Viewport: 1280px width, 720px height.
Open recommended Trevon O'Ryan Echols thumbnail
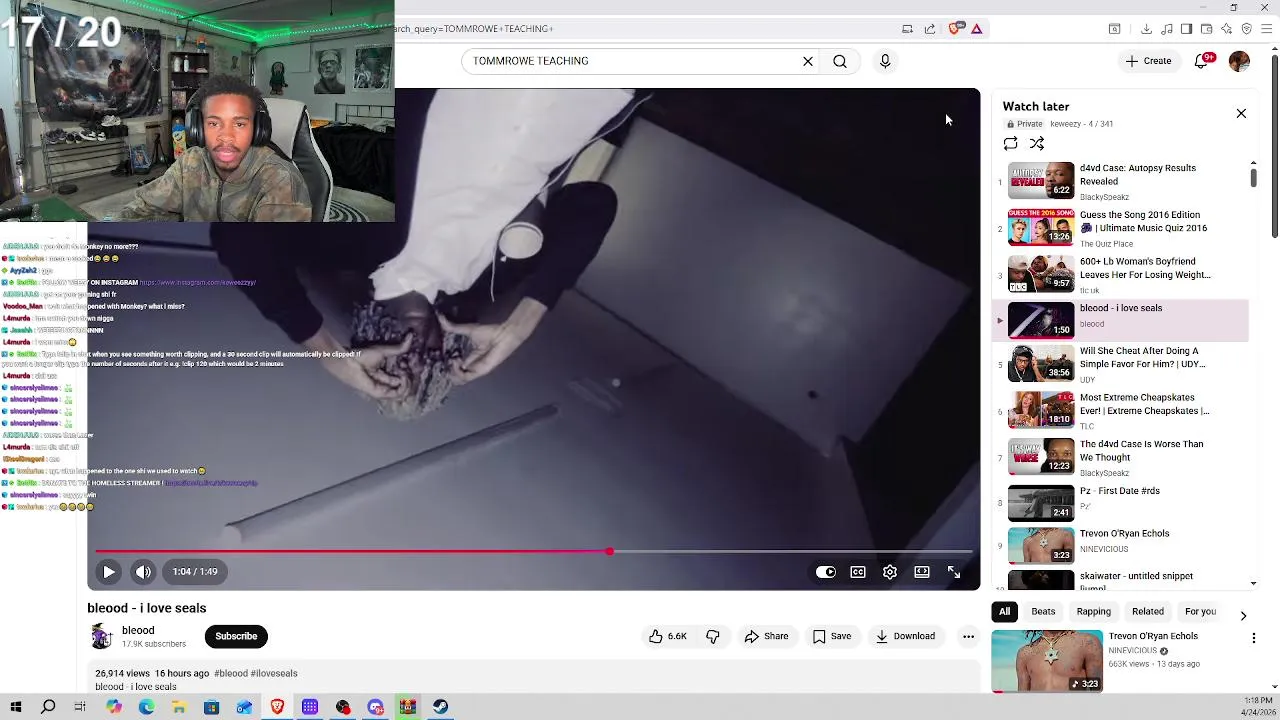pos(1047,661)
